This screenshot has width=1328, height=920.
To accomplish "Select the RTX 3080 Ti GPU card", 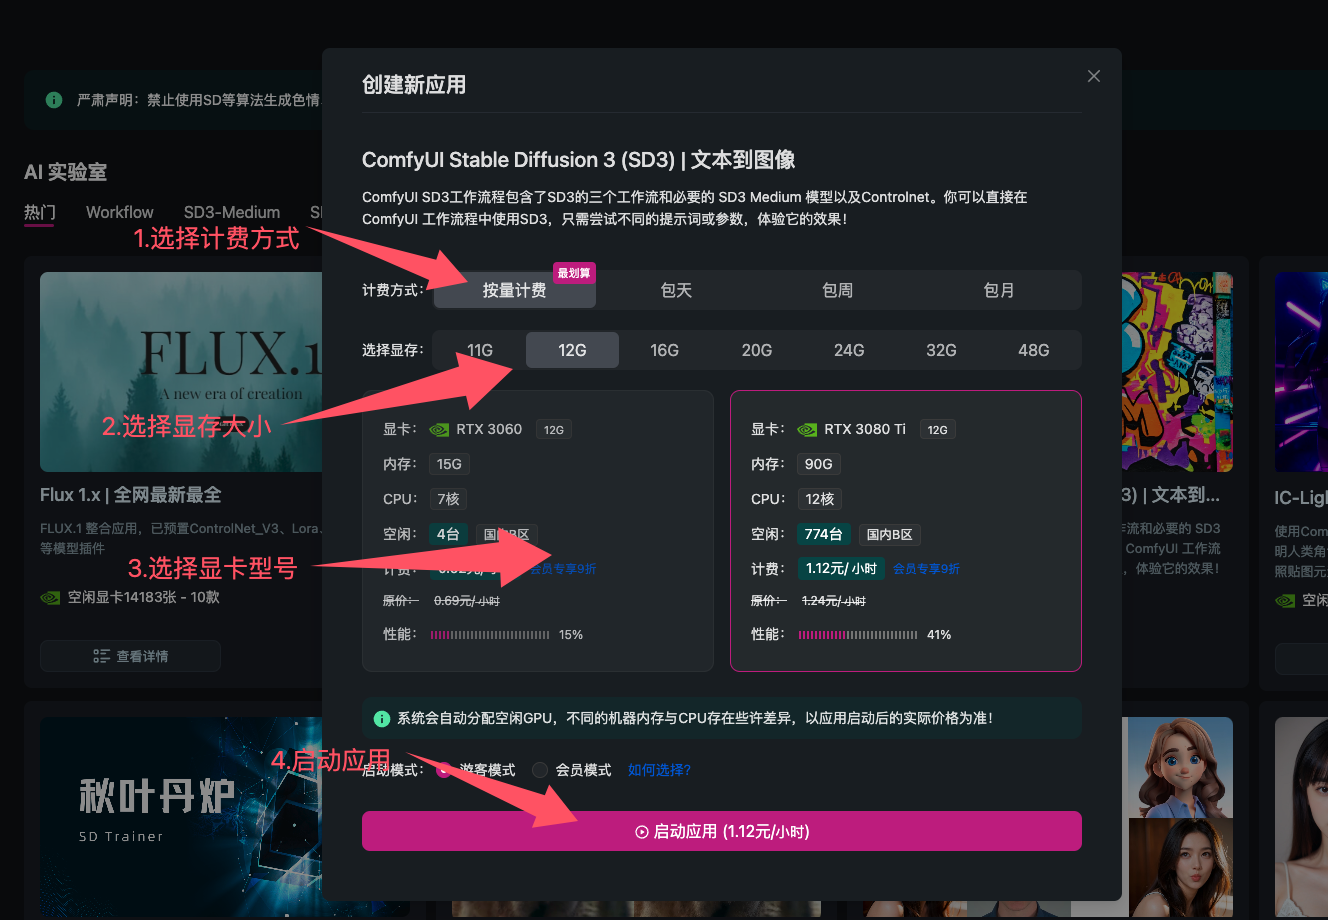I will [905, 530].
